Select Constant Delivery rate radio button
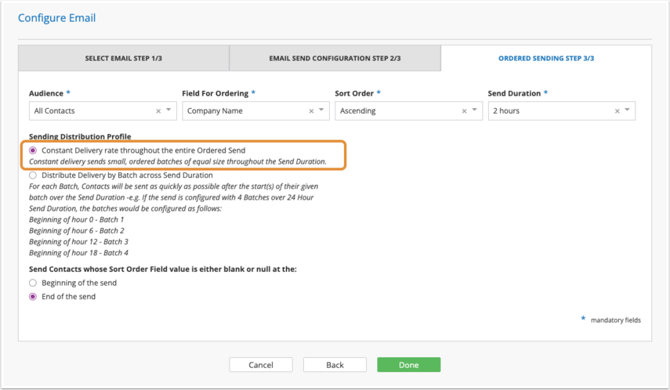This screenshot has width=670, height=390. [x=33, y=150]
